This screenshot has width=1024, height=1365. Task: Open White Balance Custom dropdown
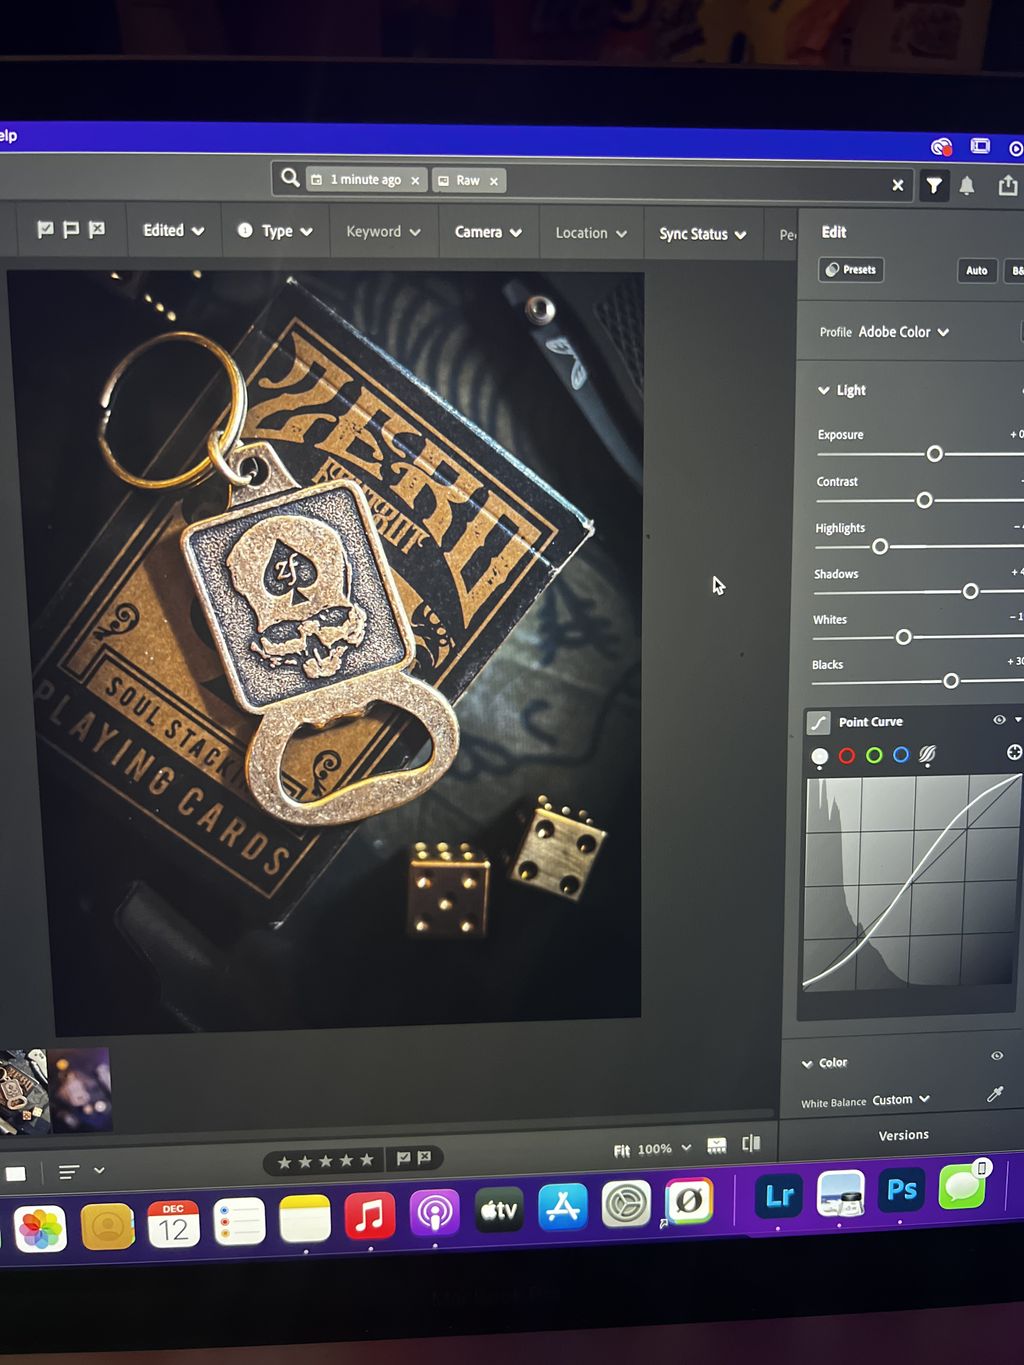[x=900, y=1100]
